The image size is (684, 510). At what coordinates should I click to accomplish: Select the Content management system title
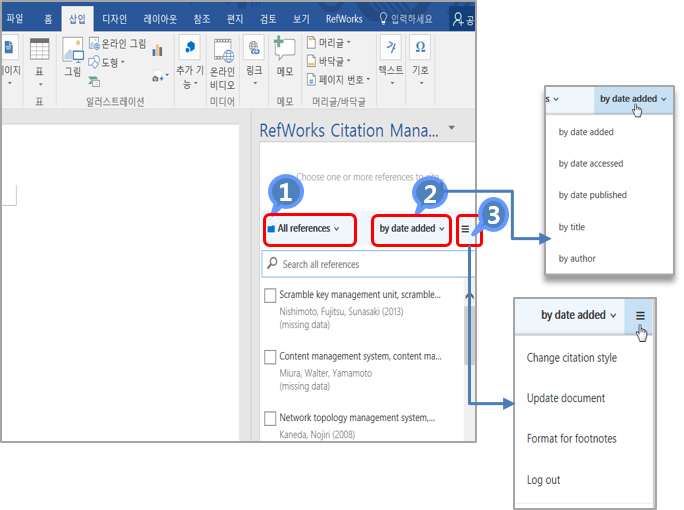(360, 356)
